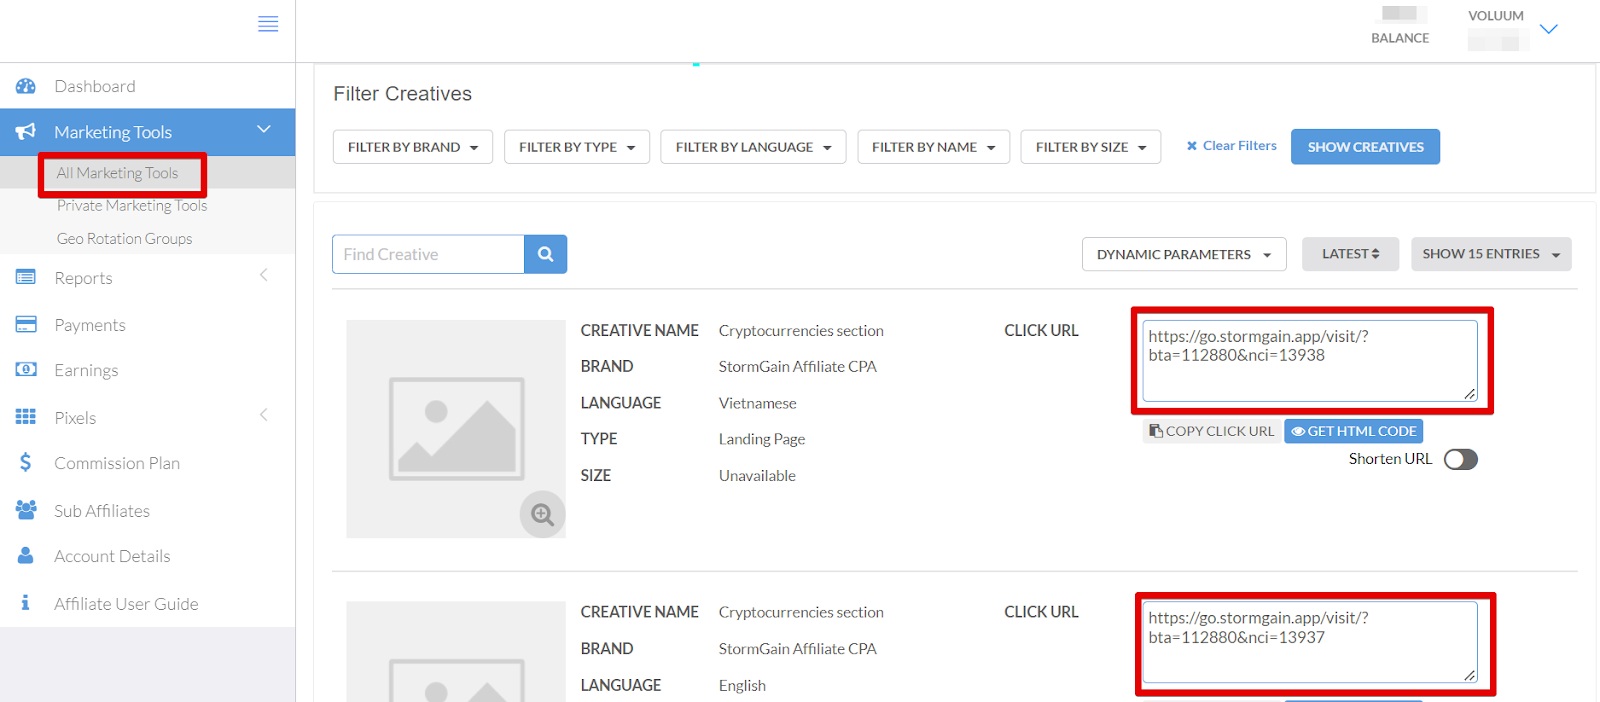The image size is (1600, 702).
Task: Click the magnifier search button
Action: point(545,254)
